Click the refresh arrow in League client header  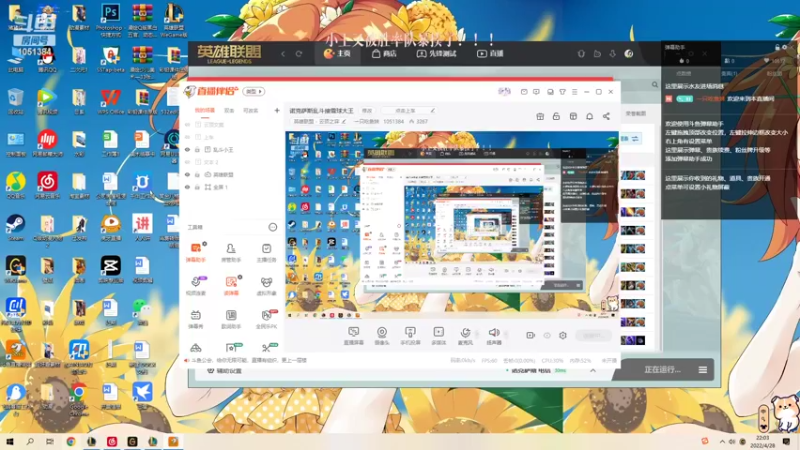[299, 54]
